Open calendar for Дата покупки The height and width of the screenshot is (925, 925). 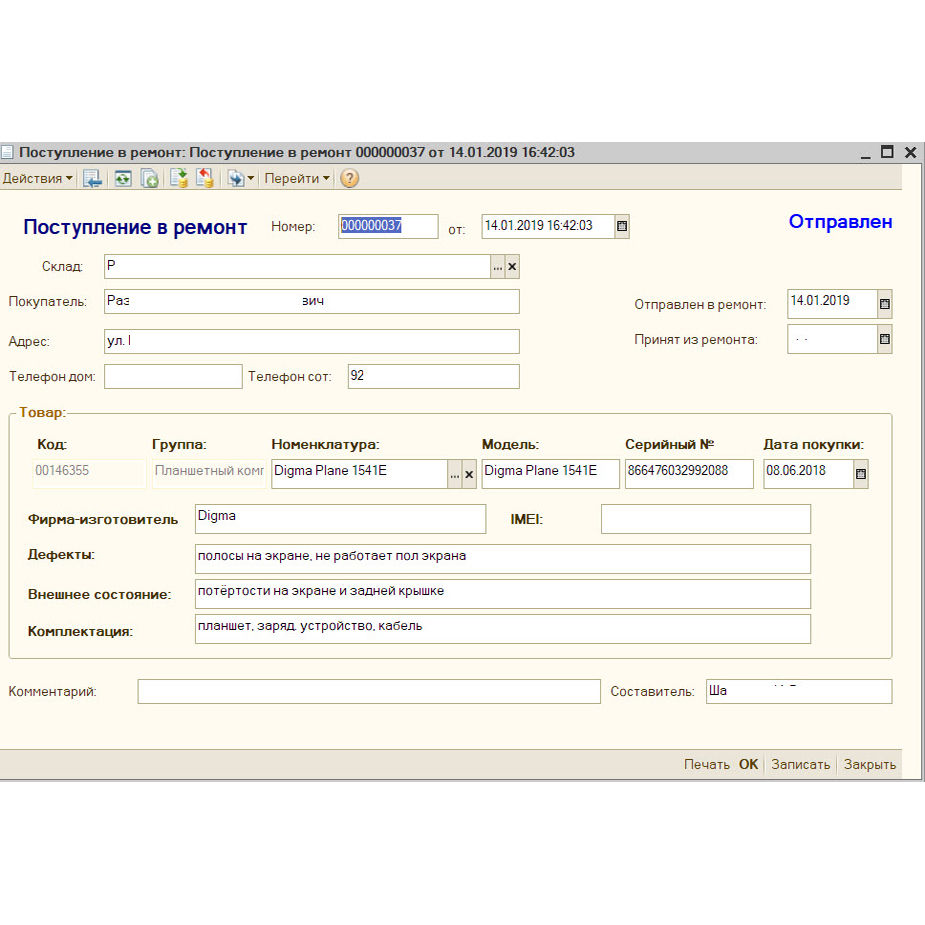point(861,474)
